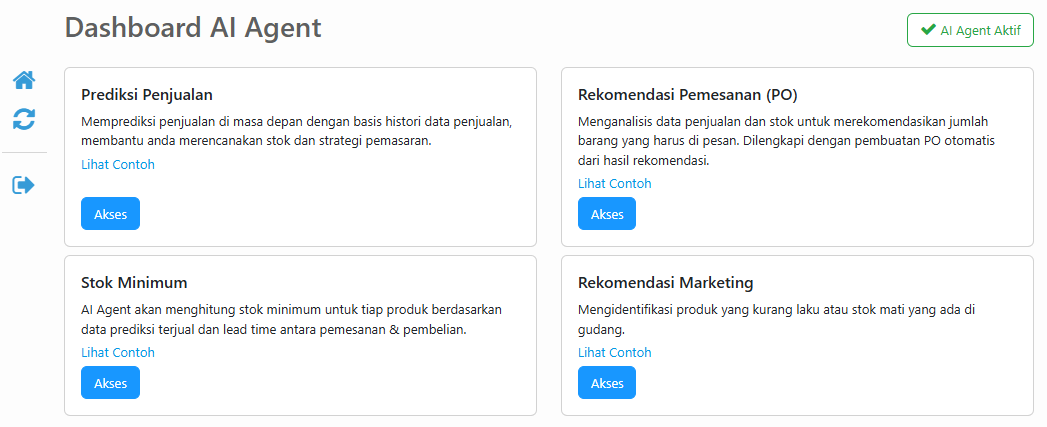1047x427 pixels.
Task: View Lihat Contoh for Rekomendasi Pemesanan (PO)
Action: [x=615, y=183]
